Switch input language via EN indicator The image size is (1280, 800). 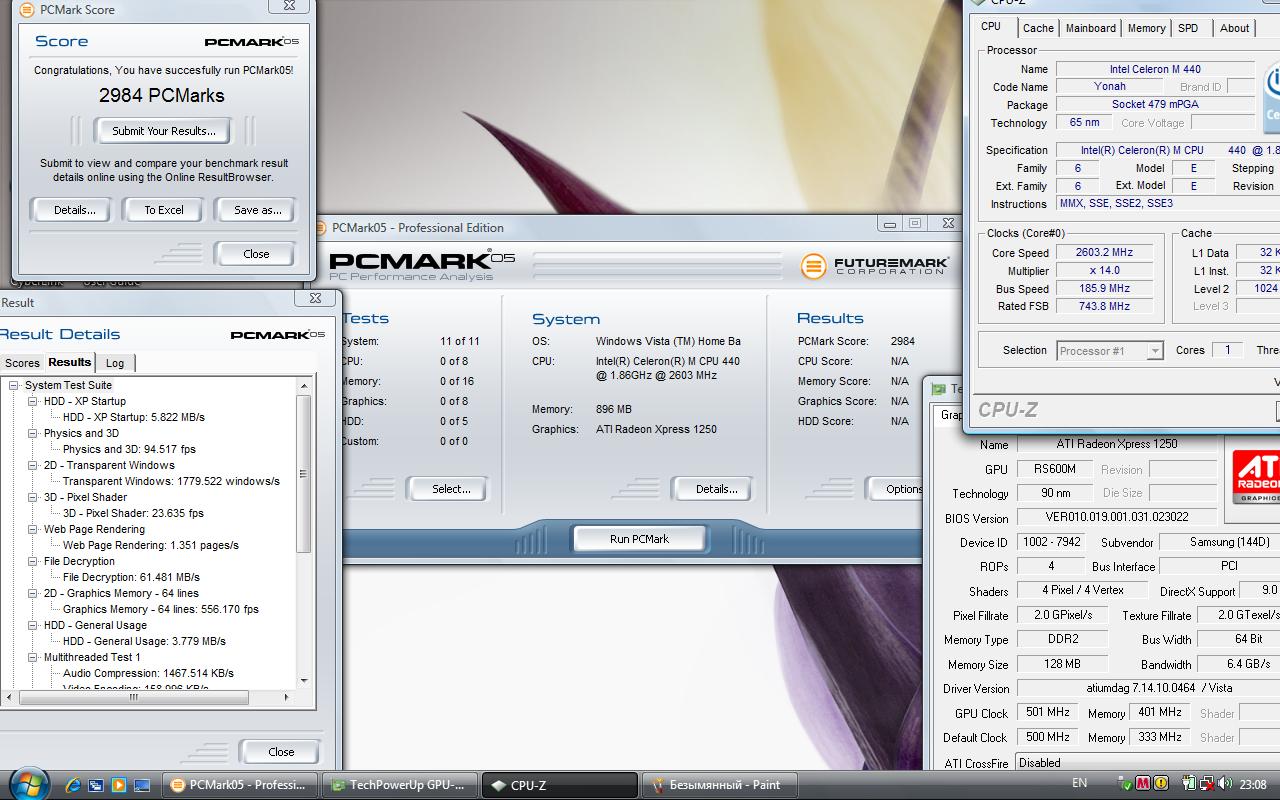pos(1080,784)
